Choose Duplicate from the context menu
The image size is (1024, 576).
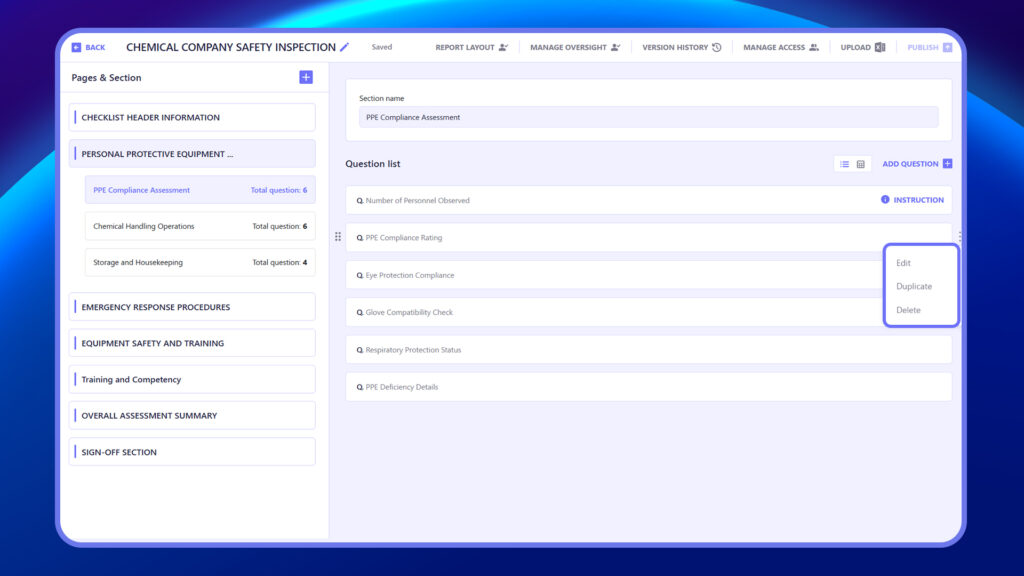pos(914,287)
